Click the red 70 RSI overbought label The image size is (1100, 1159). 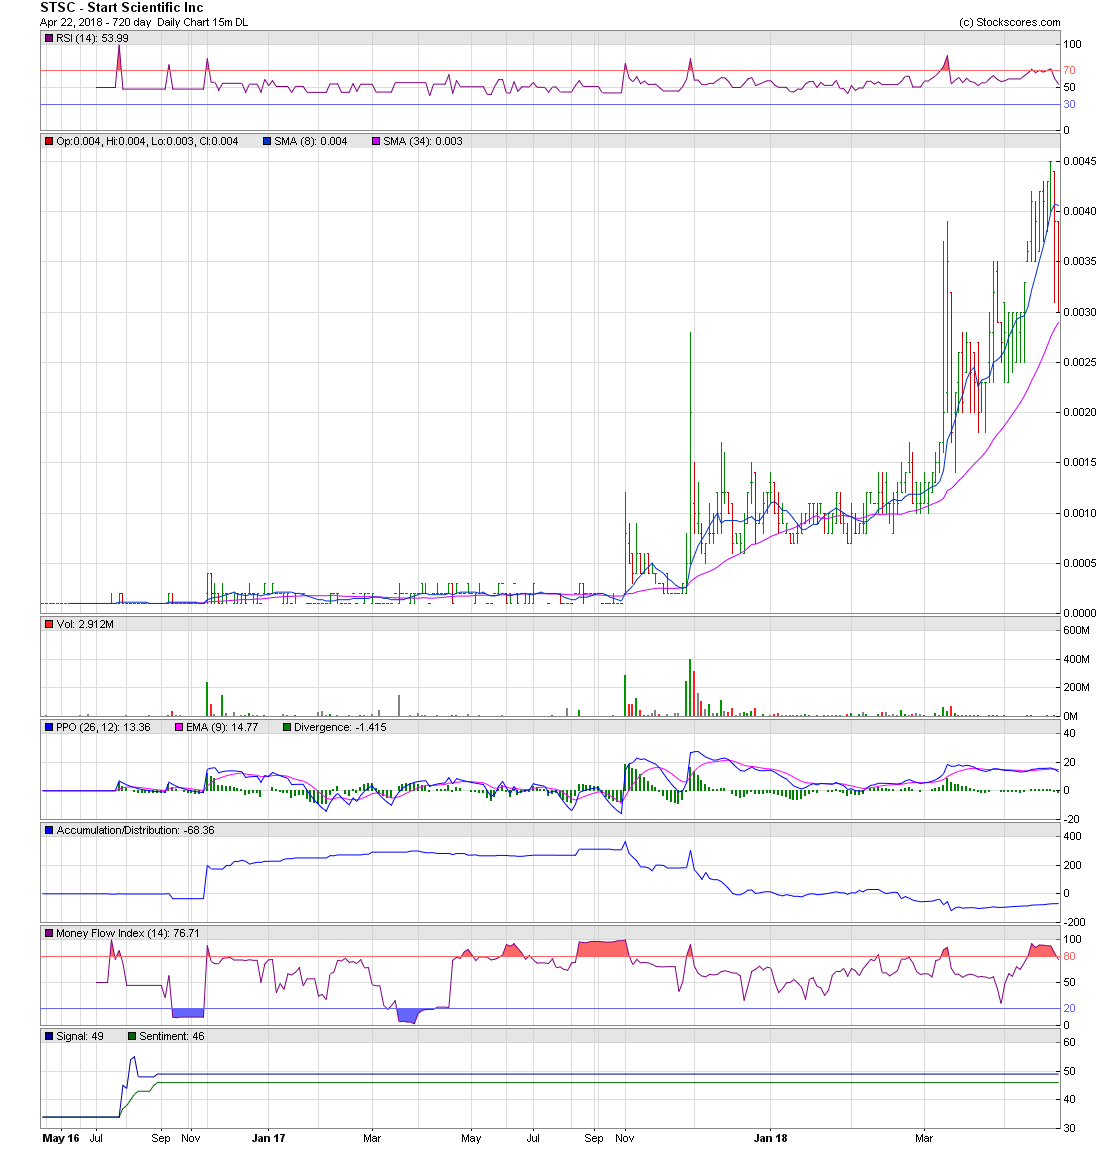click(1069, 71)
